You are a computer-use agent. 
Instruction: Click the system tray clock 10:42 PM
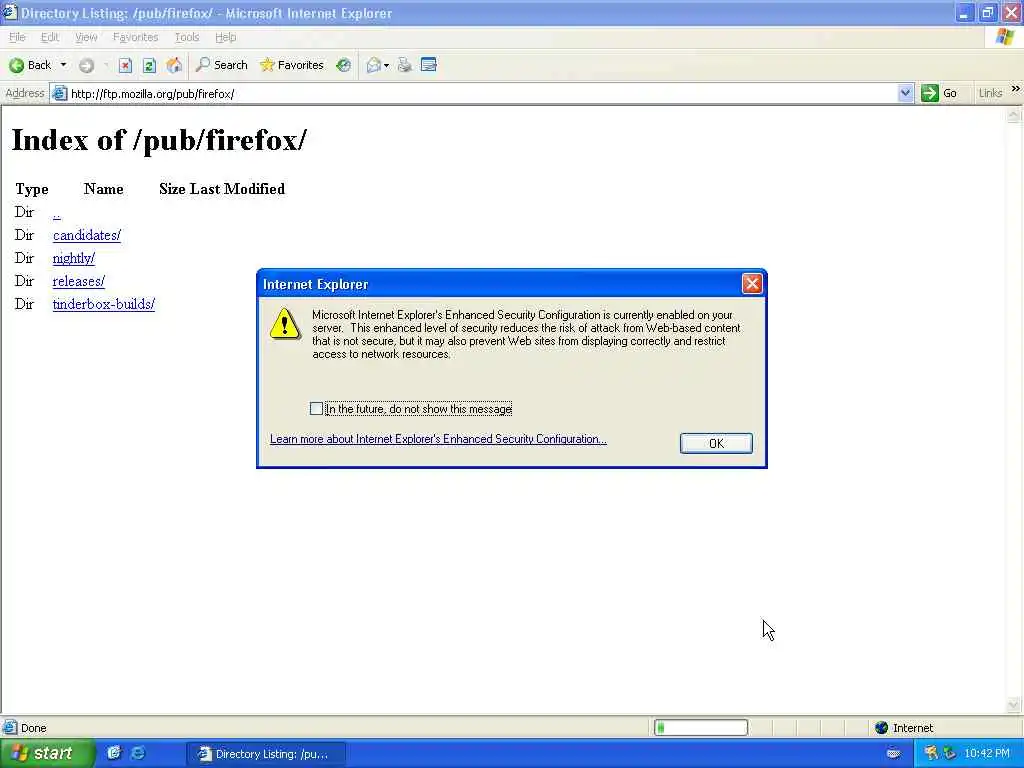point(987,753)
